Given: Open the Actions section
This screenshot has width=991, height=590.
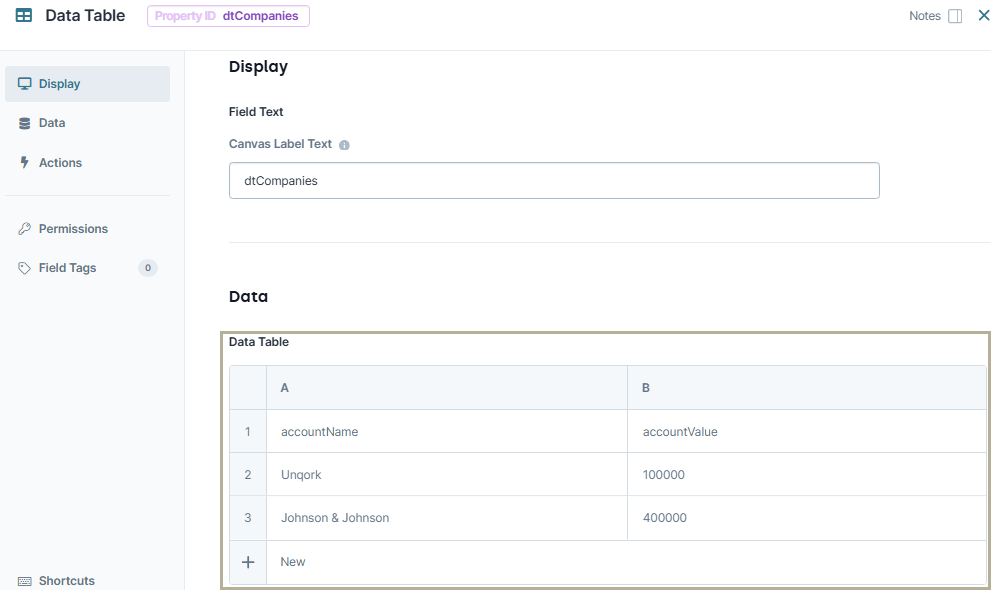Looking at the screenshot, I should pos(62,162).
